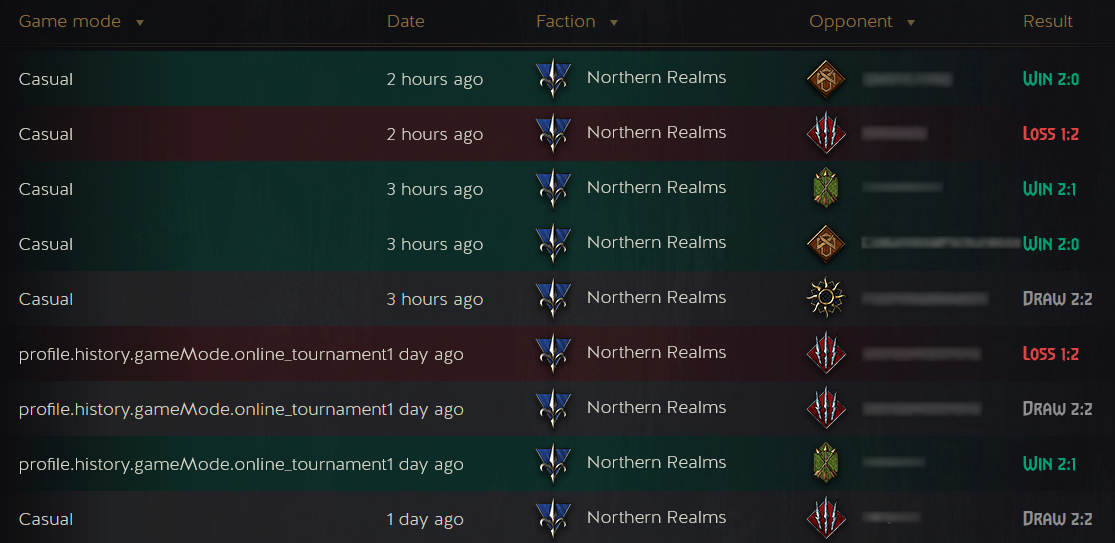Click the Scoia'tael icon in 3 hours ago row
Image resolution: width=1115 pixels, height=543 pixels.
click(x=826, y=188)
